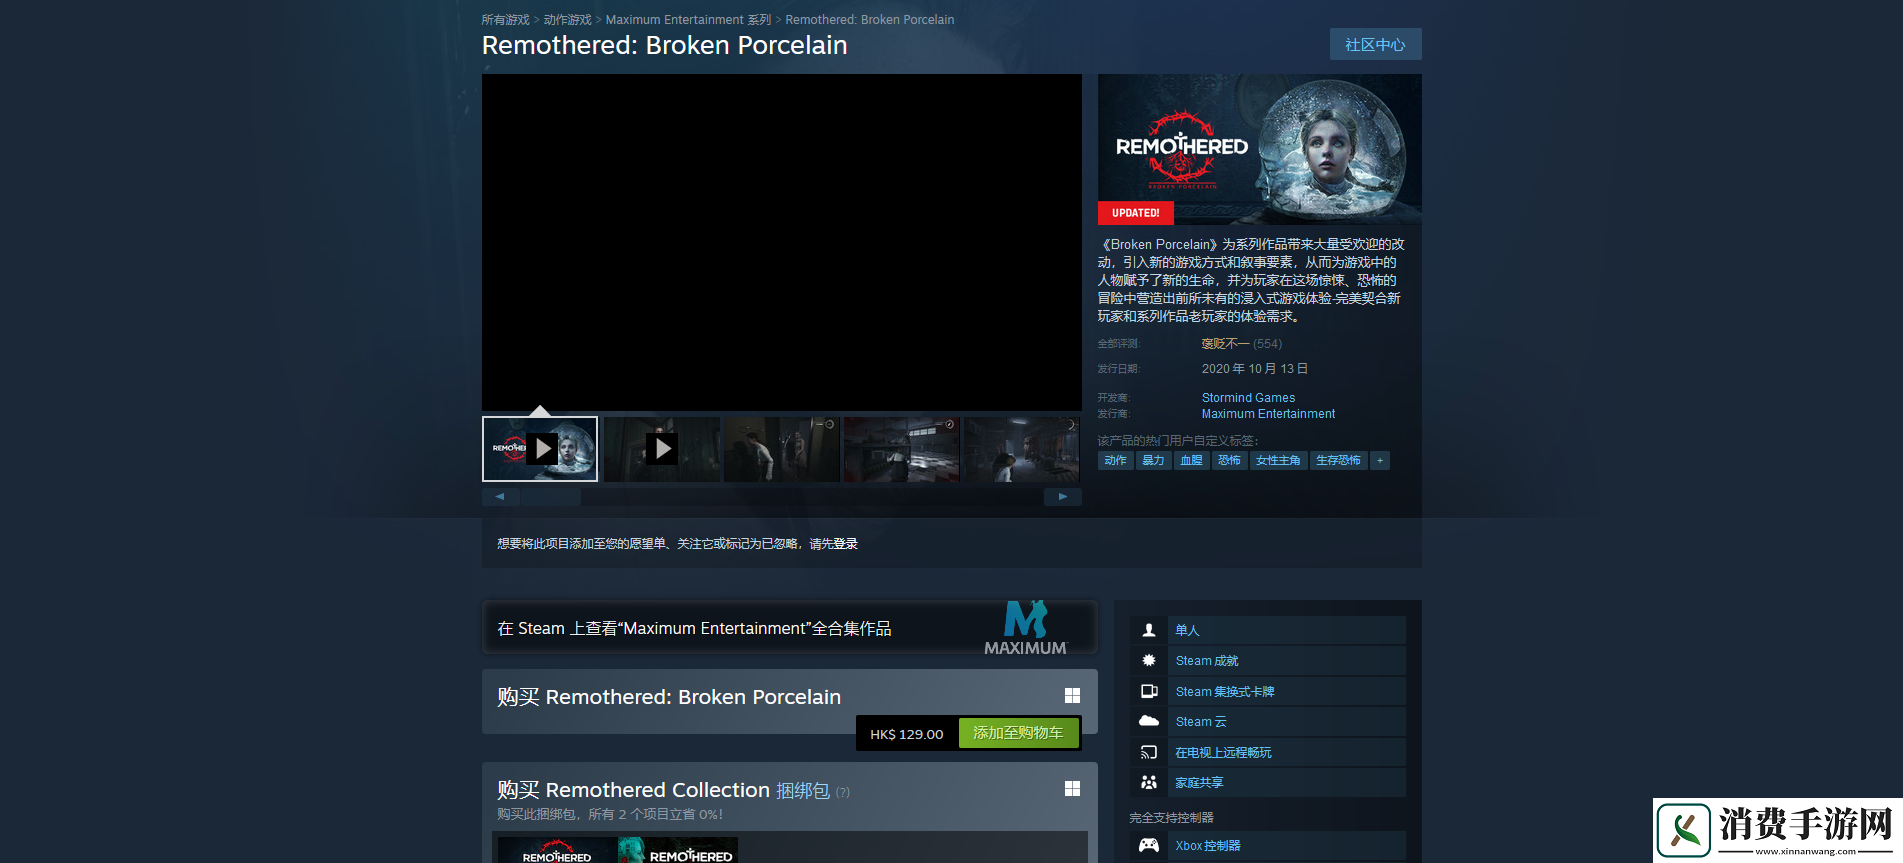Click the Steam achievements gear icon
1903x863 pixels.
(1149, 661)
